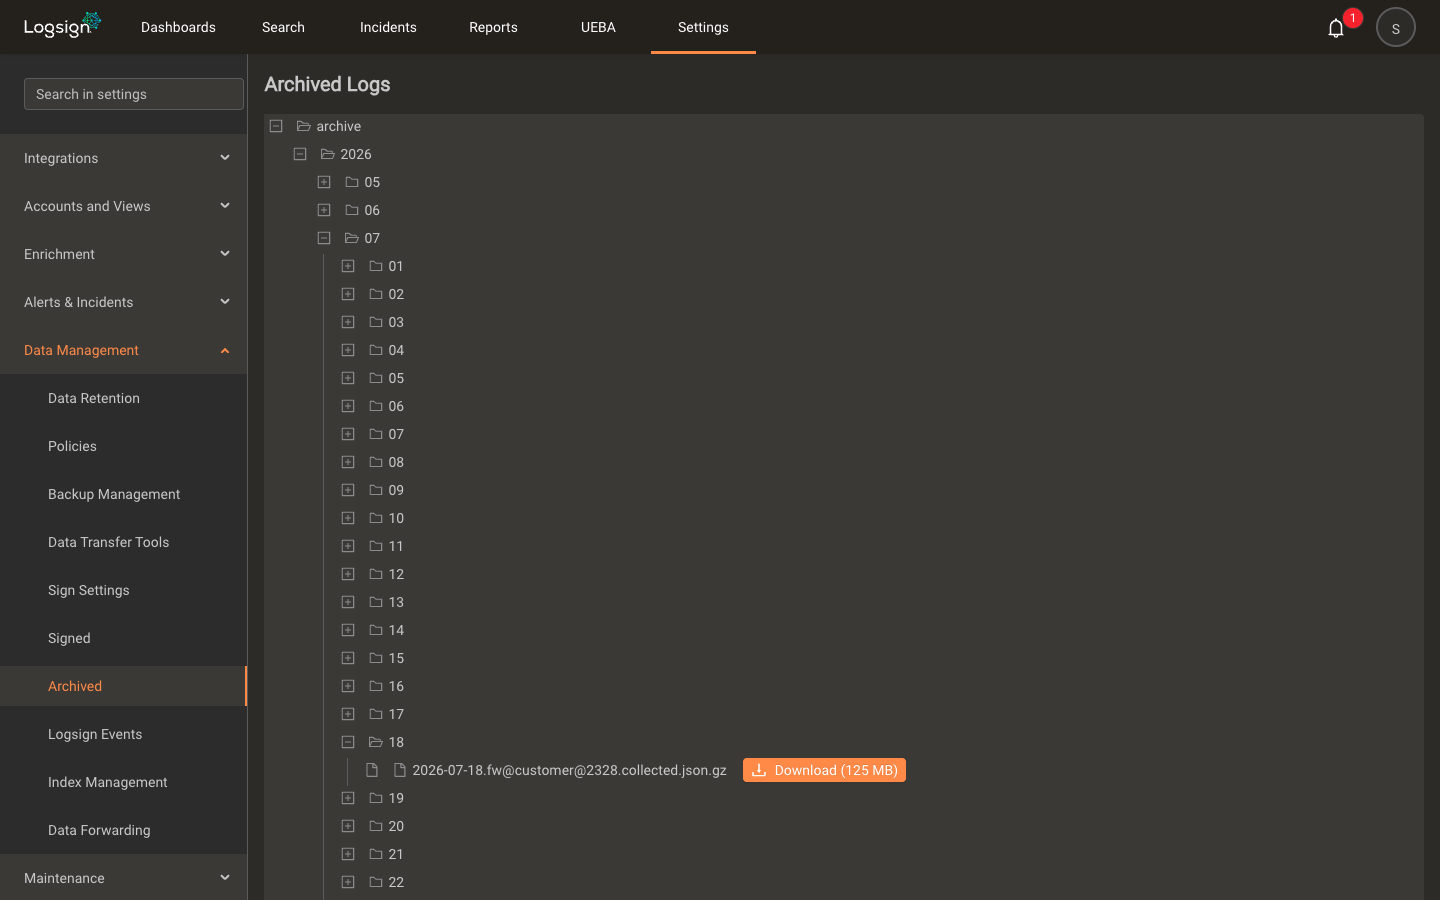
Task: Open Data Retention settings
Action: tap(94, 398)
